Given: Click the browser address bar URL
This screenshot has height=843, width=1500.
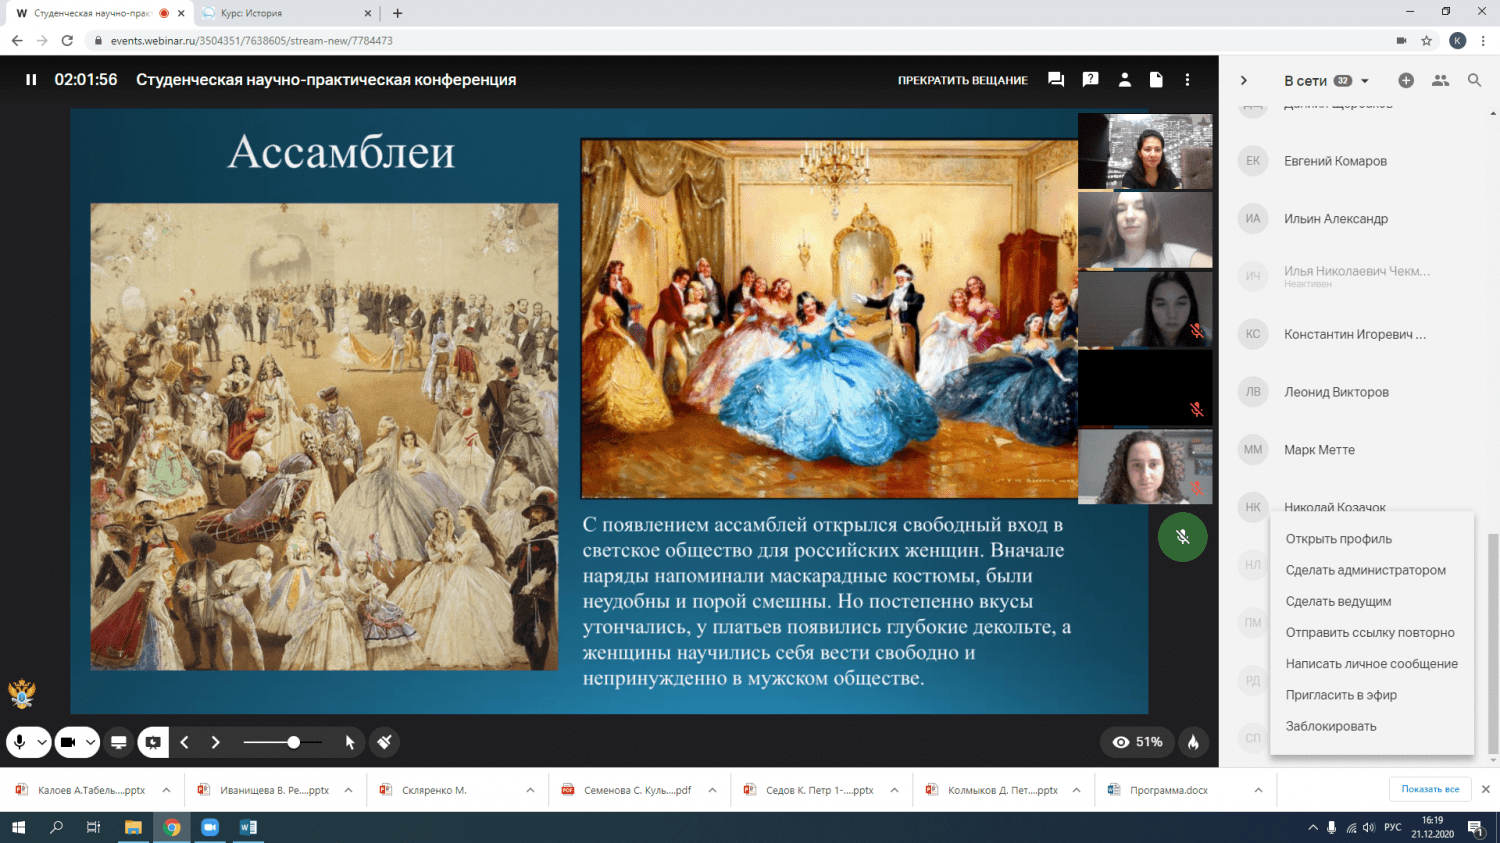Looking at the screenshot, I should click(x=251, y=41).
